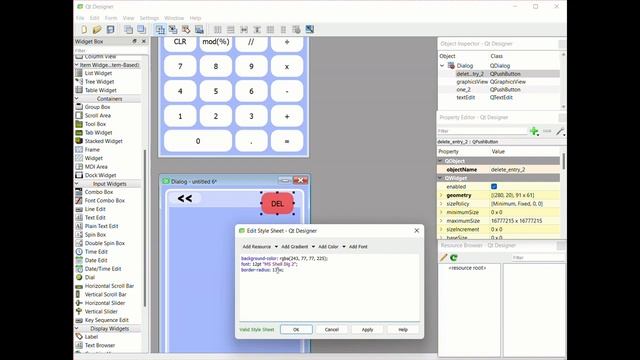
Task: Click OK in Edit Style Sheet dialog
Action: (296, 329)
